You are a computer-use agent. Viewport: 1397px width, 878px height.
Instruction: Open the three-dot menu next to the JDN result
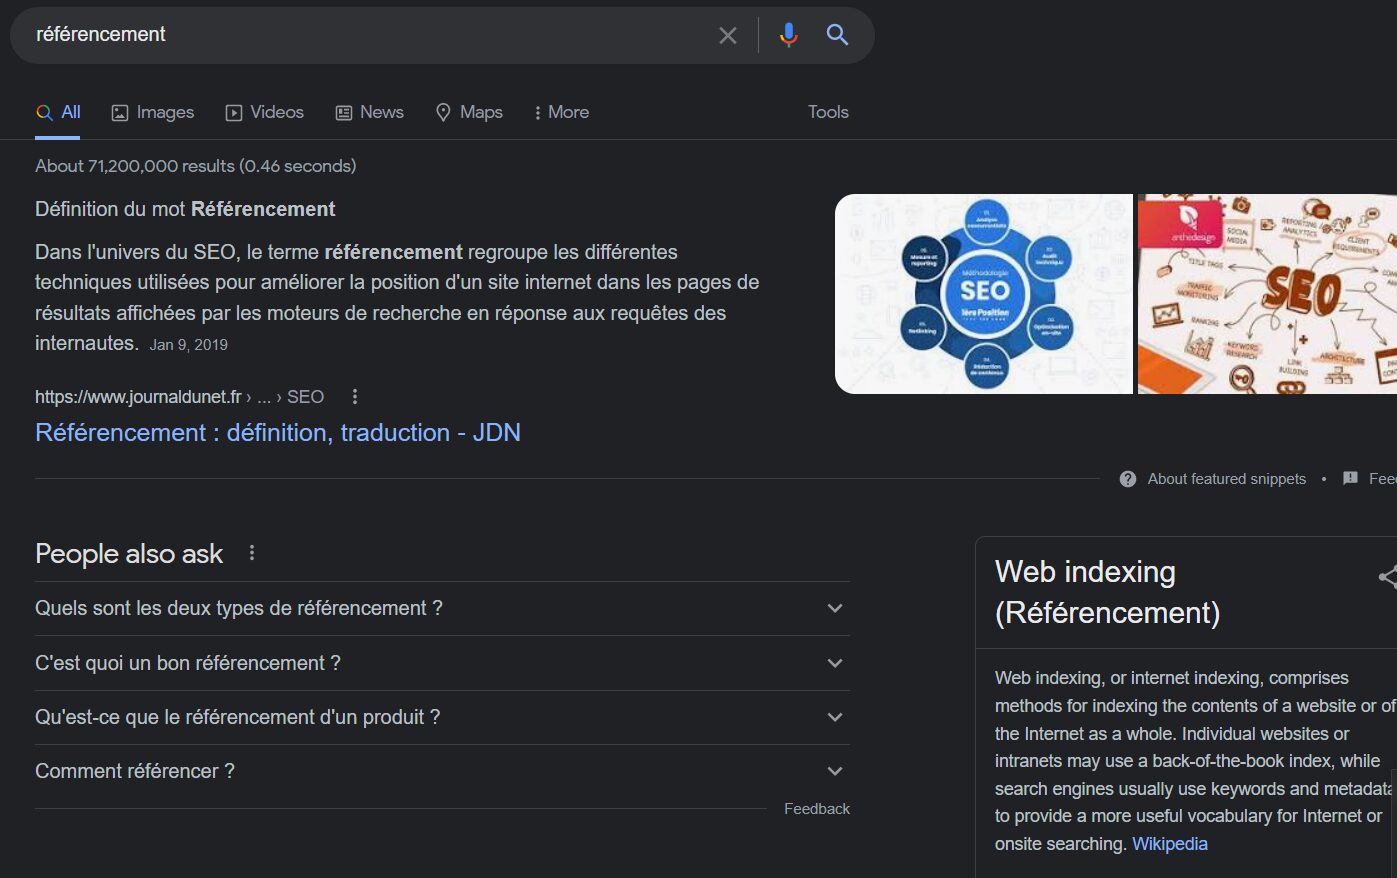coord(354,397)
